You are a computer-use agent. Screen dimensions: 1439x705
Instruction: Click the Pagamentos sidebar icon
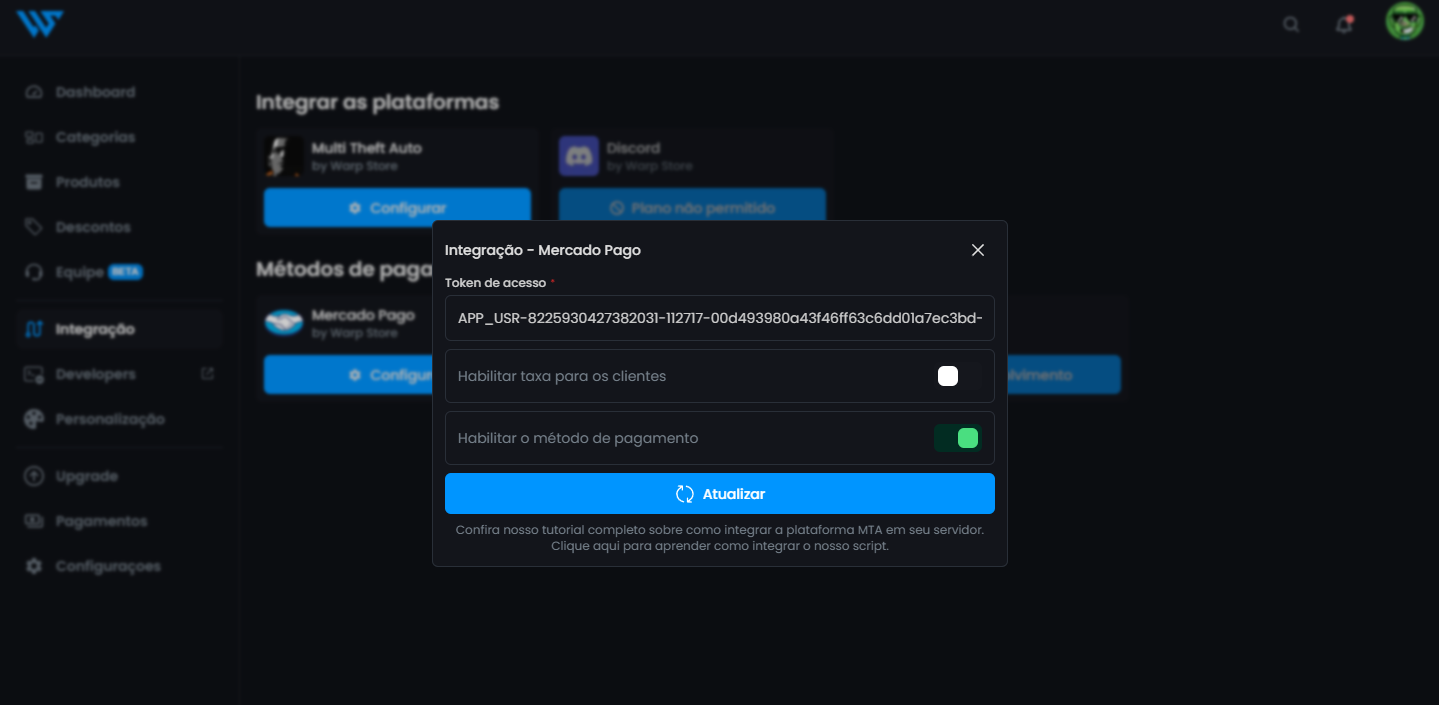pyautogui.click(x=34, y=521)
